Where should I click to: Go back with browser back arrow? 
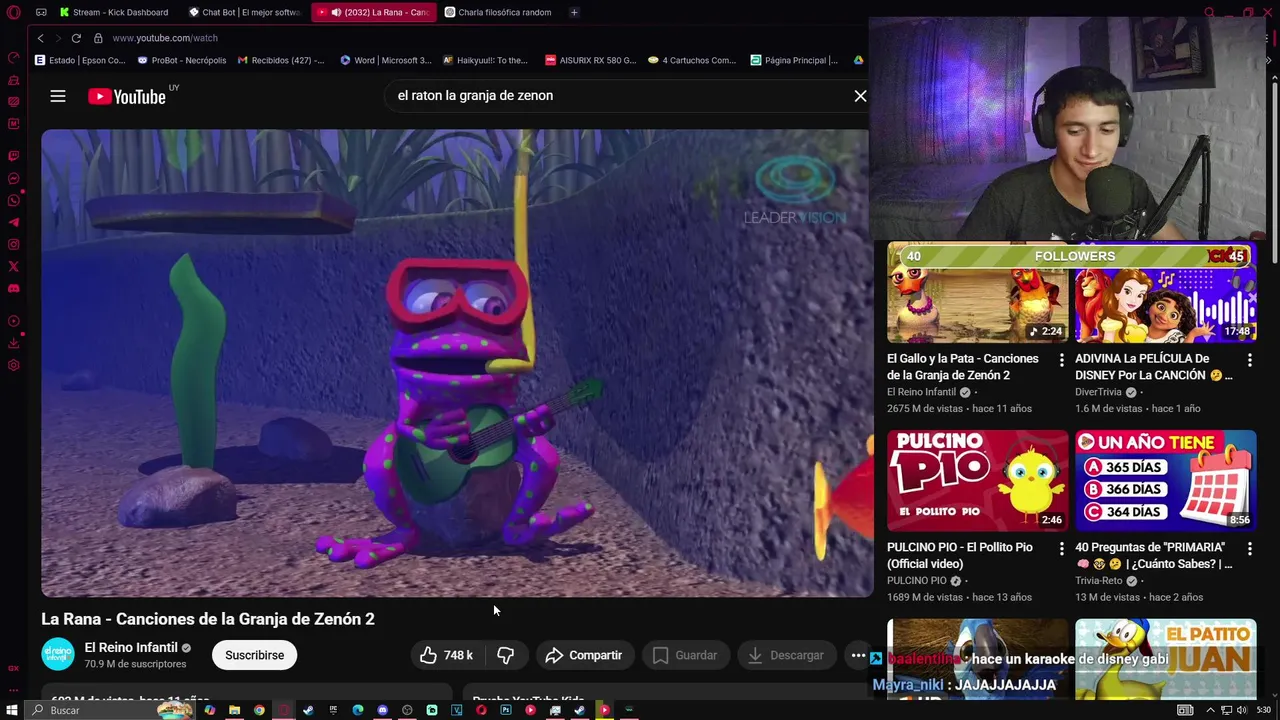[40, 38]
